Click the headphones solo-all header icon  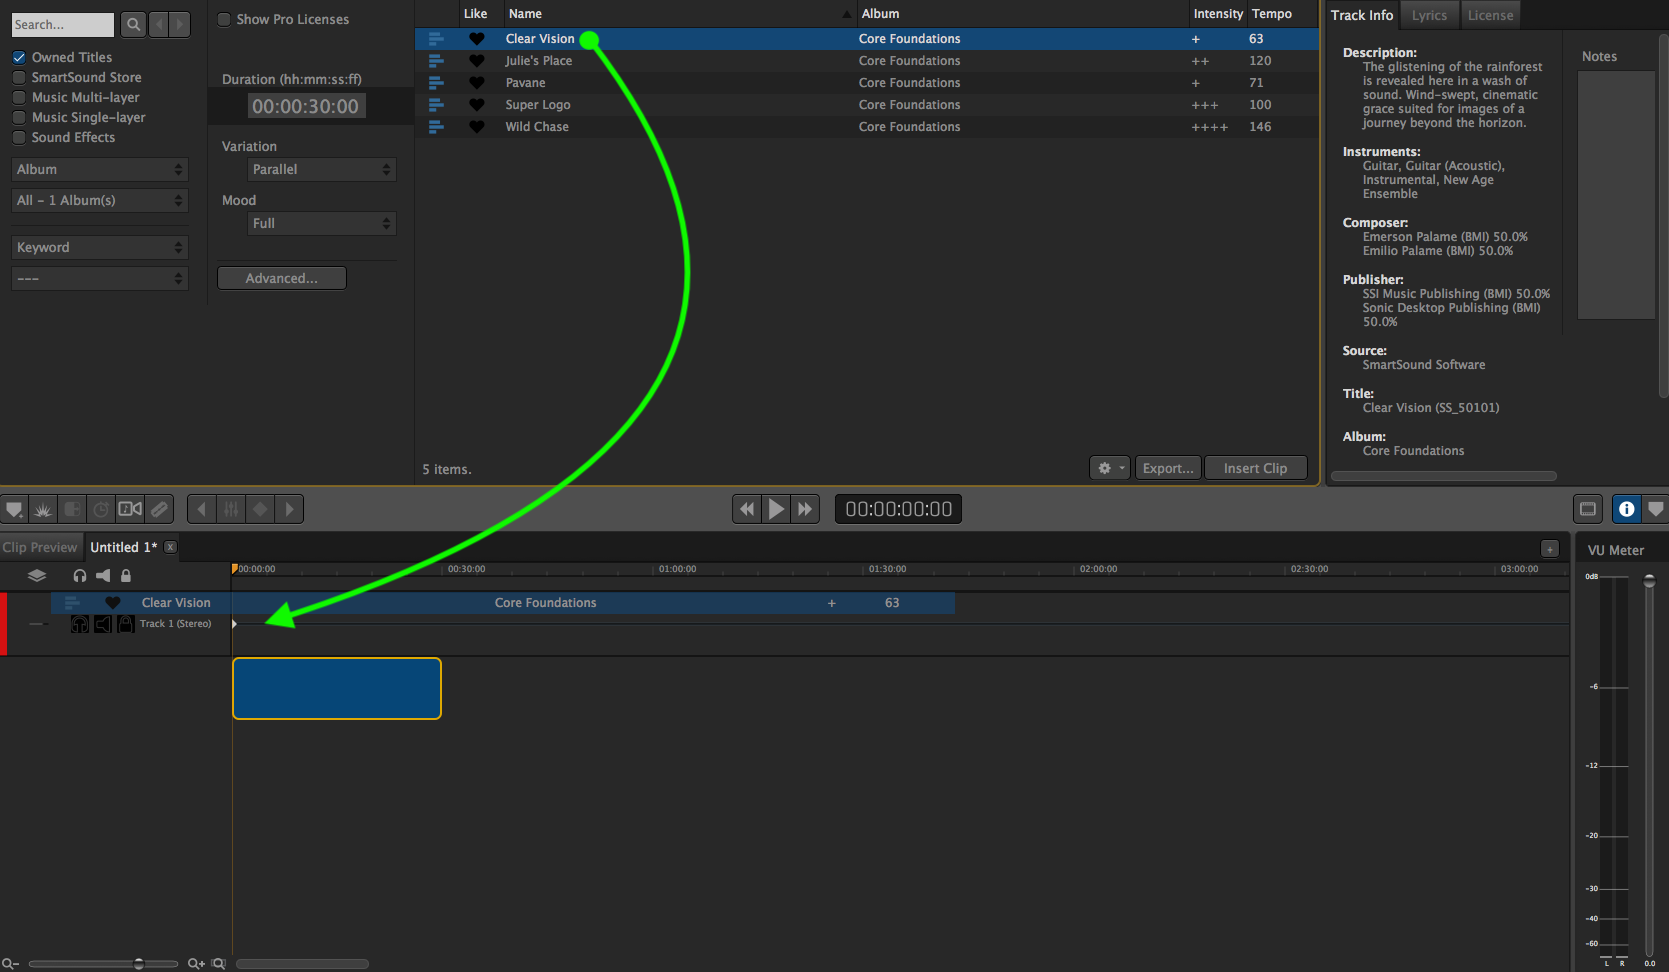tap(80, 575)
